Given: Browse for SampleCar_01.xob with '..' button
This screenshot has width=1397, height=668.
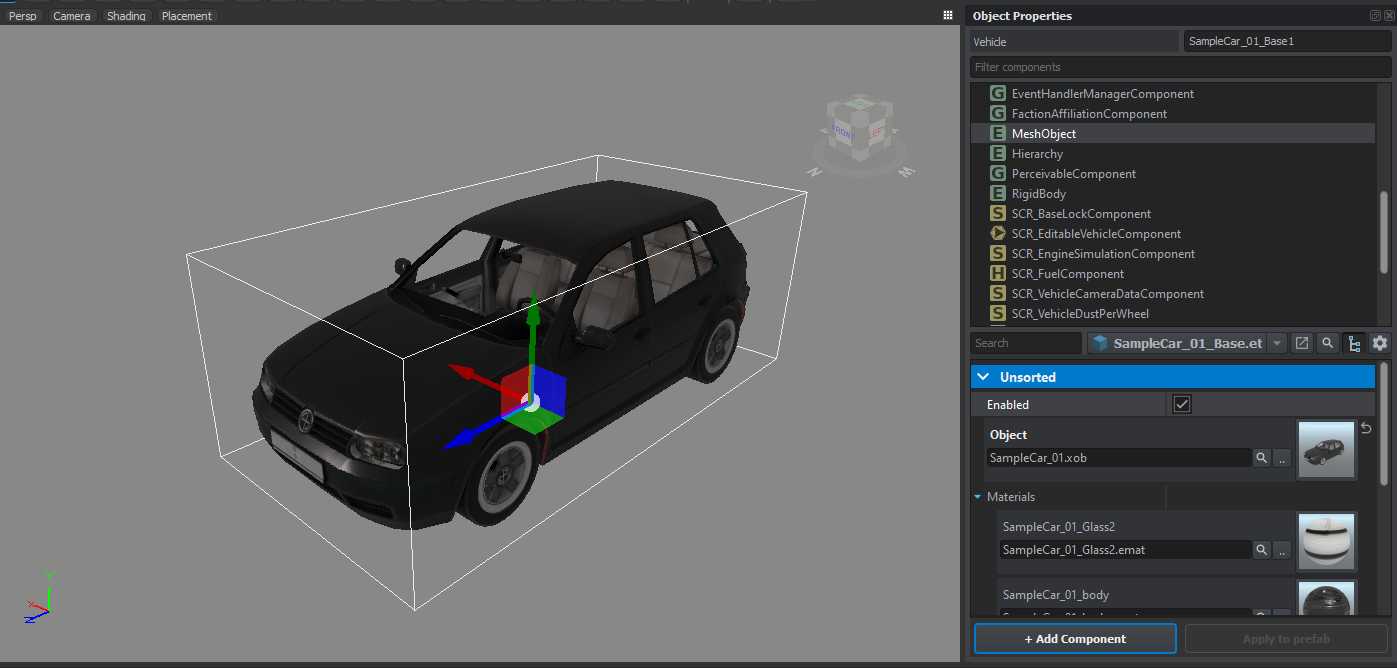Looking at the screenshot, I should pos(1282,458).
